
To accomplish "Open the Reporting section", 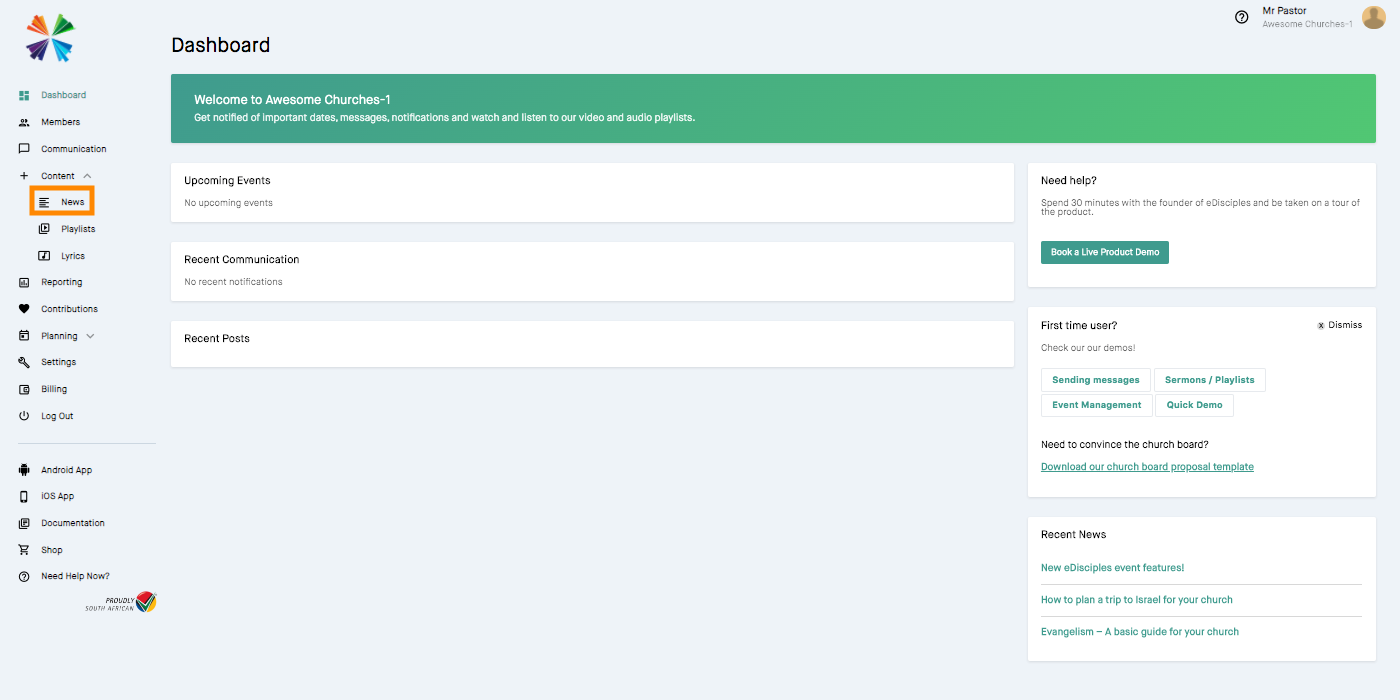I will (59, 281).
